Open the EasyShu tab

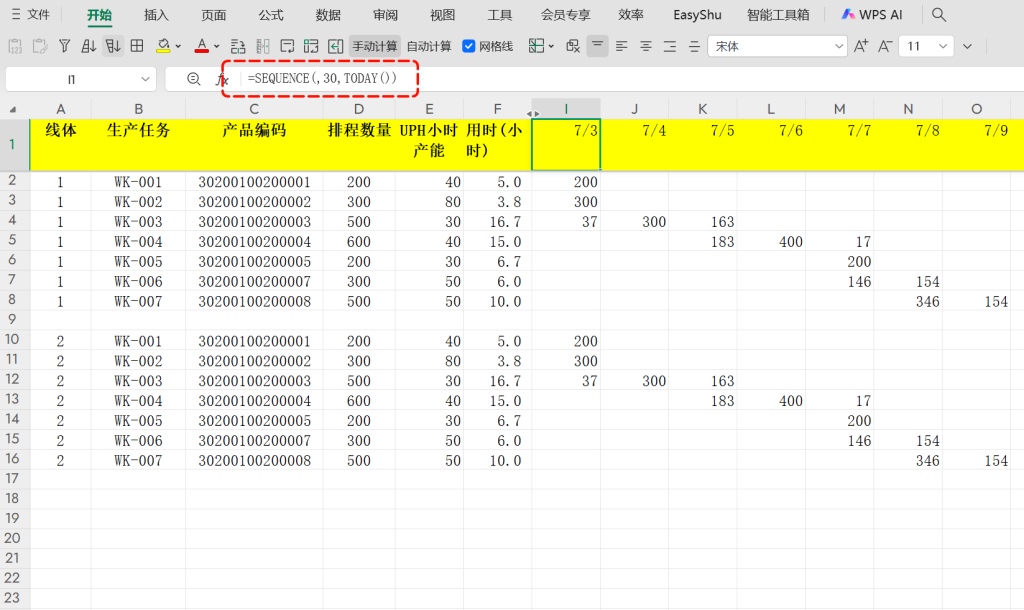[x=697, y=14]
